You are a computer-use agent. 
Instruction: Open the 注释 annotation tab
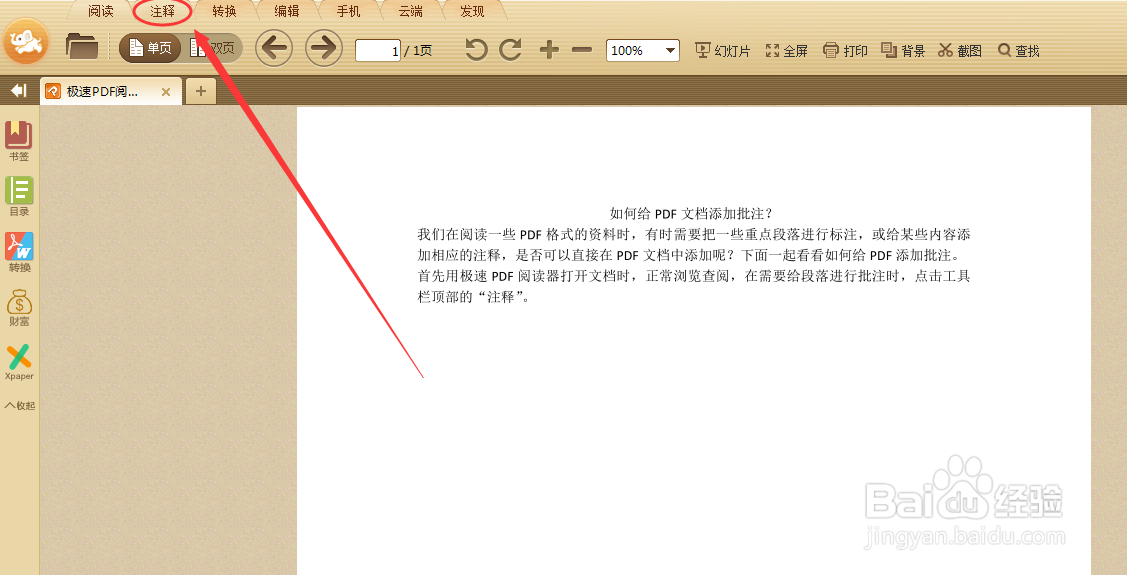[162, 12]
